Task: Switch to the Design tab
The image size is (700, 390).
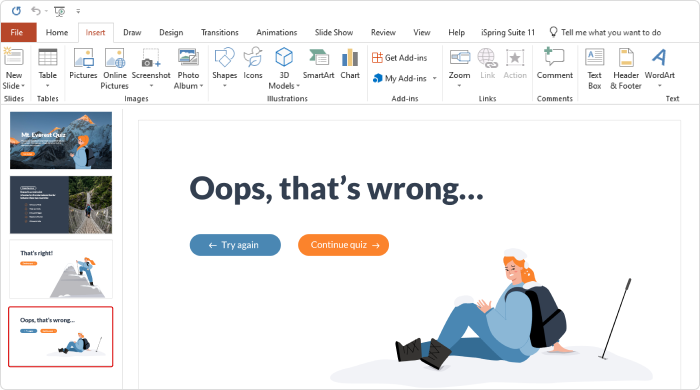Action: [171, 32]
